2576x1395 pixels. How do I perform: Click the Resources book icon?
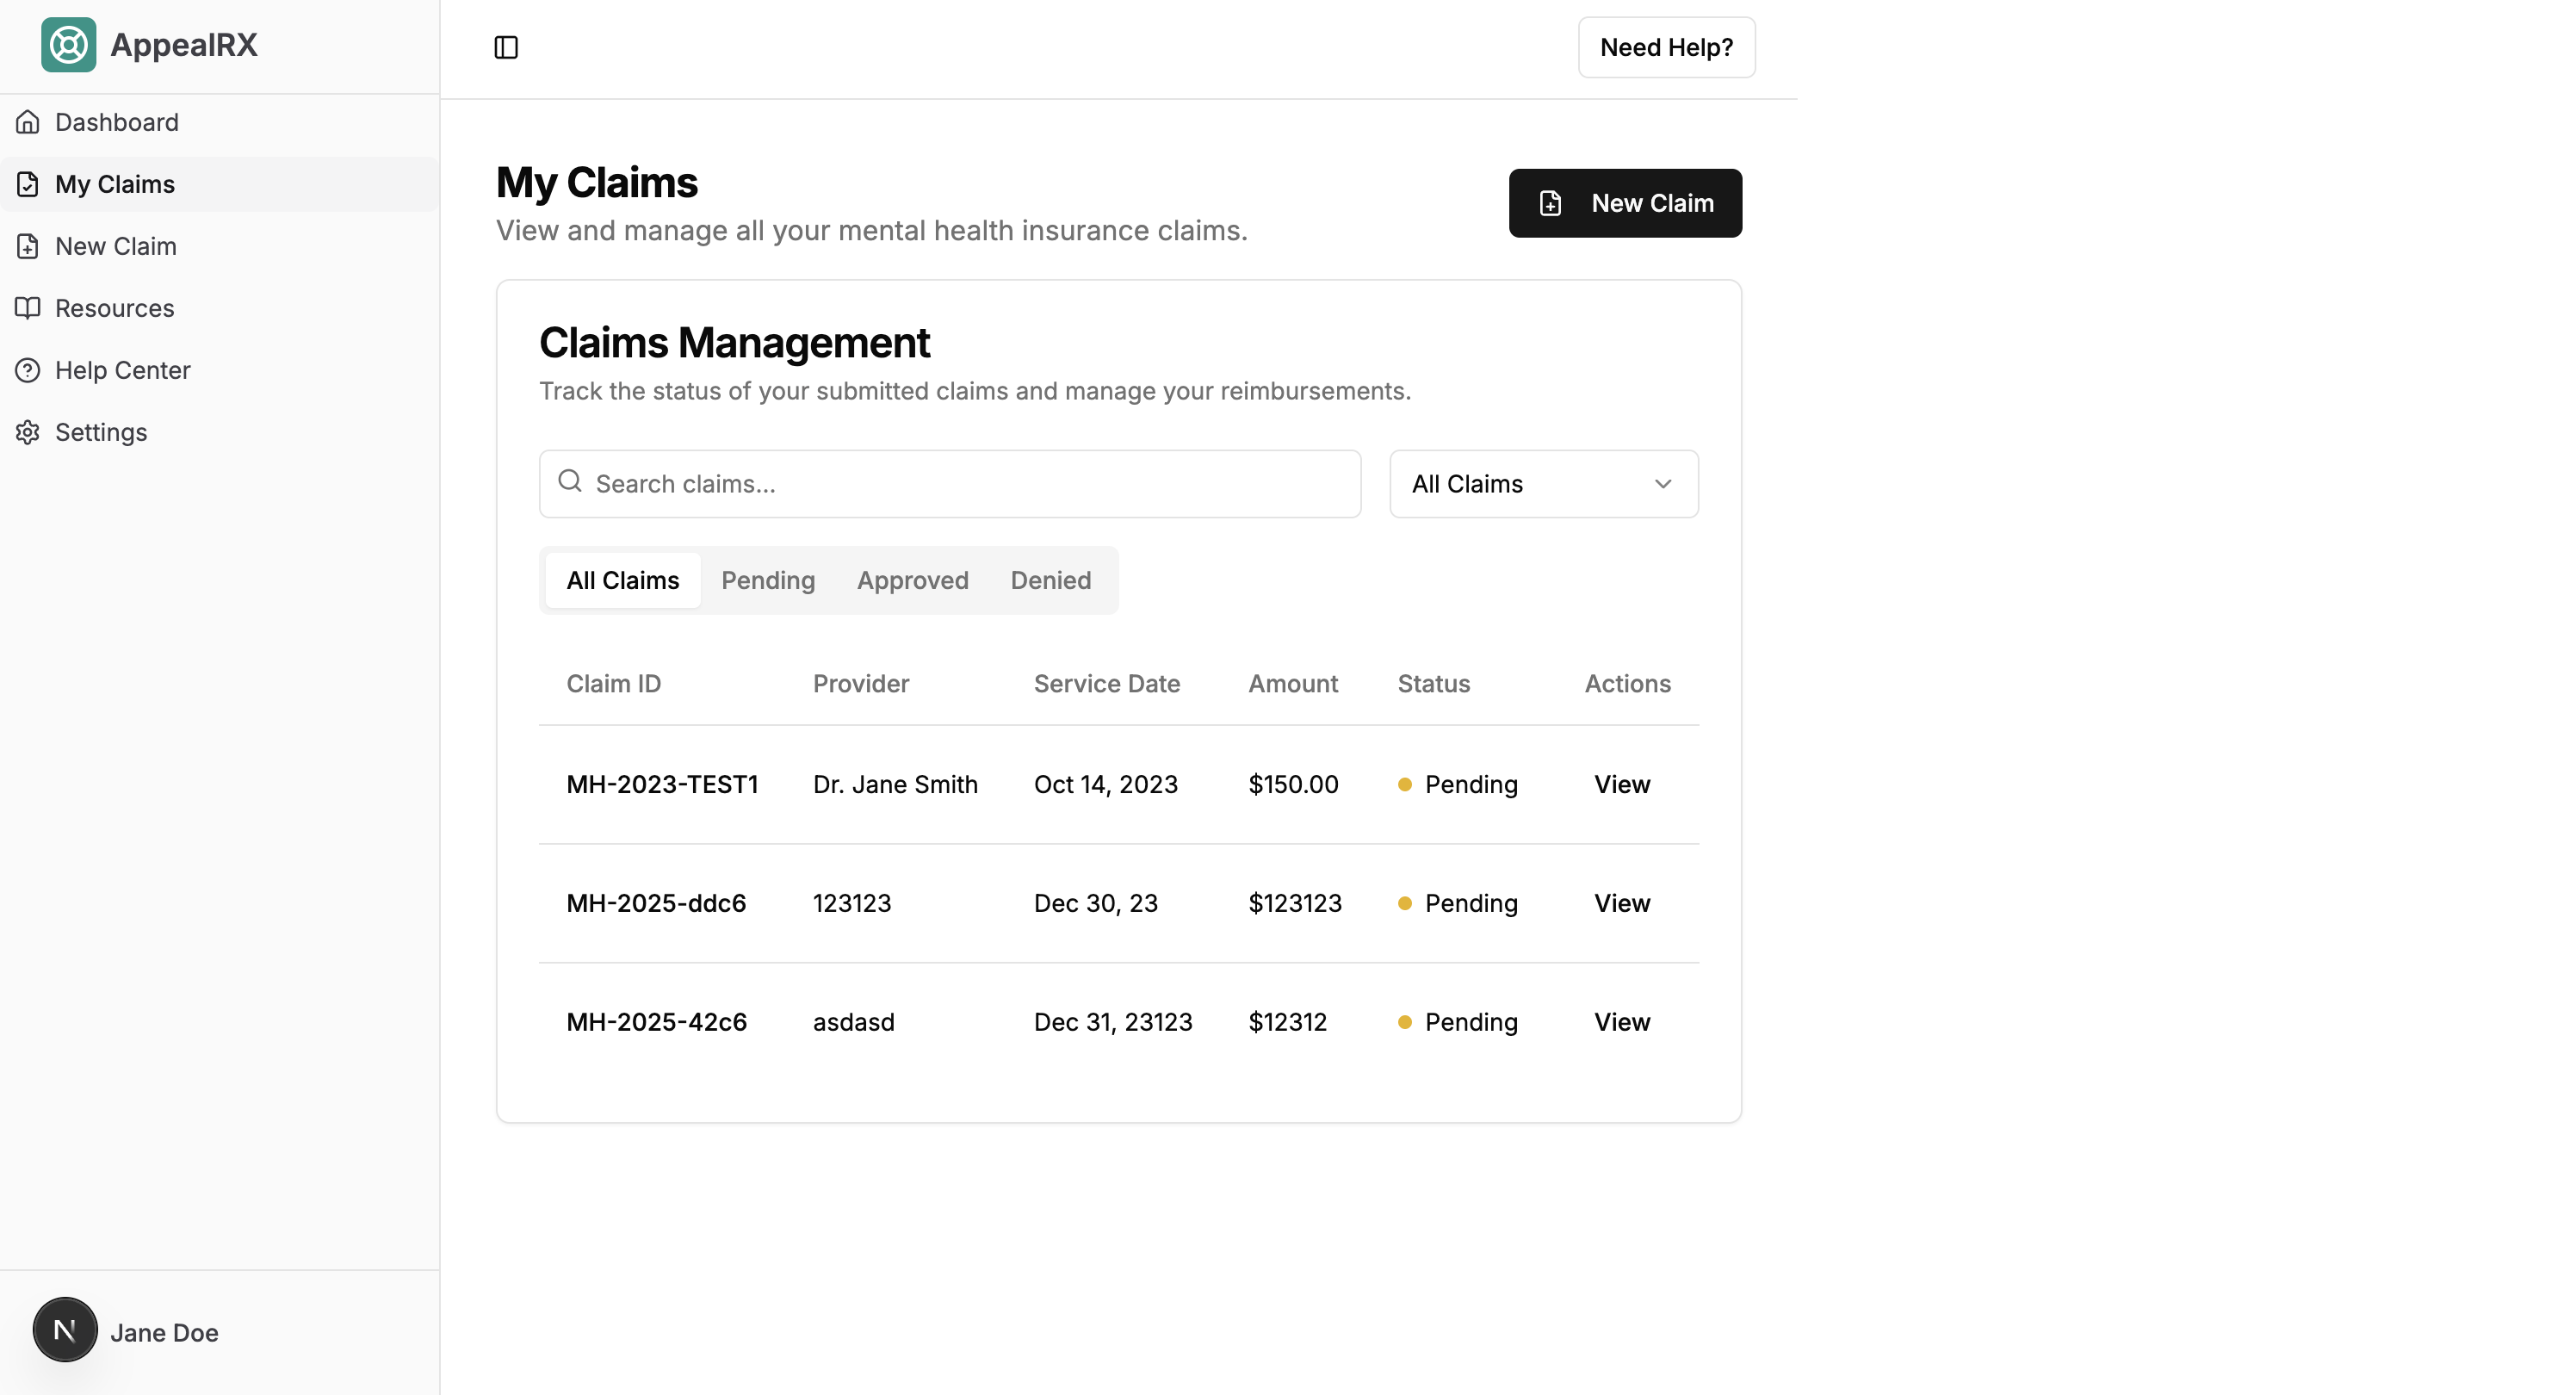(28, 308)
